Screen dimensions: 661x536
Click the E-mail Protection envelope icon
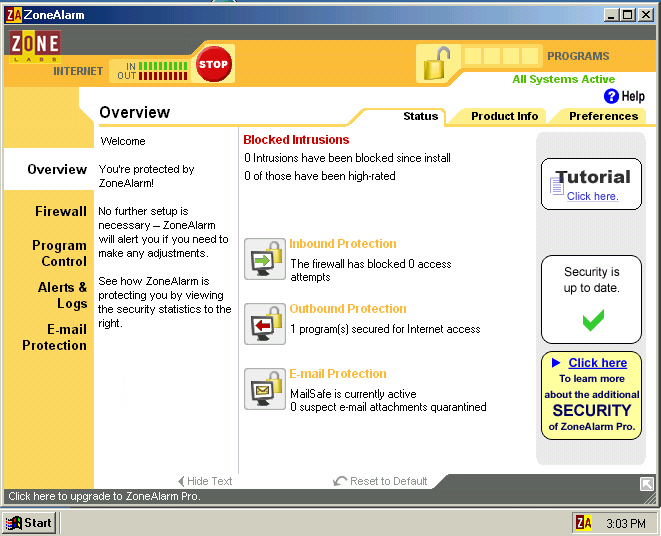[x=265, y=389]
